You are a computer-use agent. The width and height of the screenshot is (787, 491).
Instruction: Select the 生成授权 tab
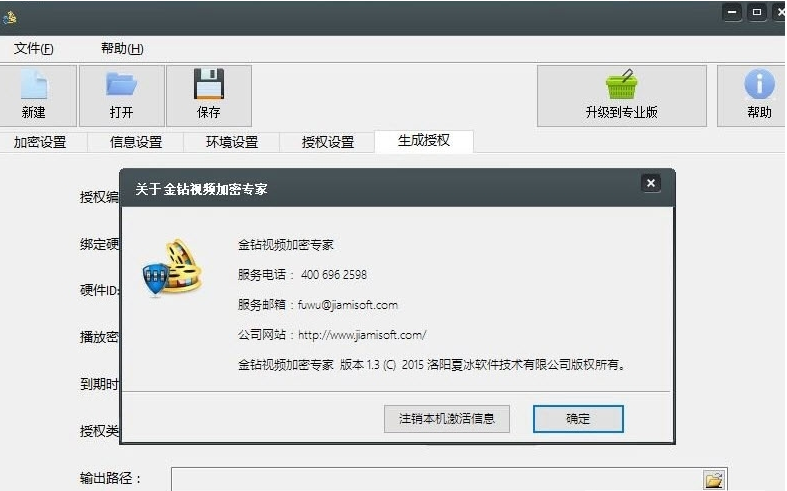coord(424,141)
